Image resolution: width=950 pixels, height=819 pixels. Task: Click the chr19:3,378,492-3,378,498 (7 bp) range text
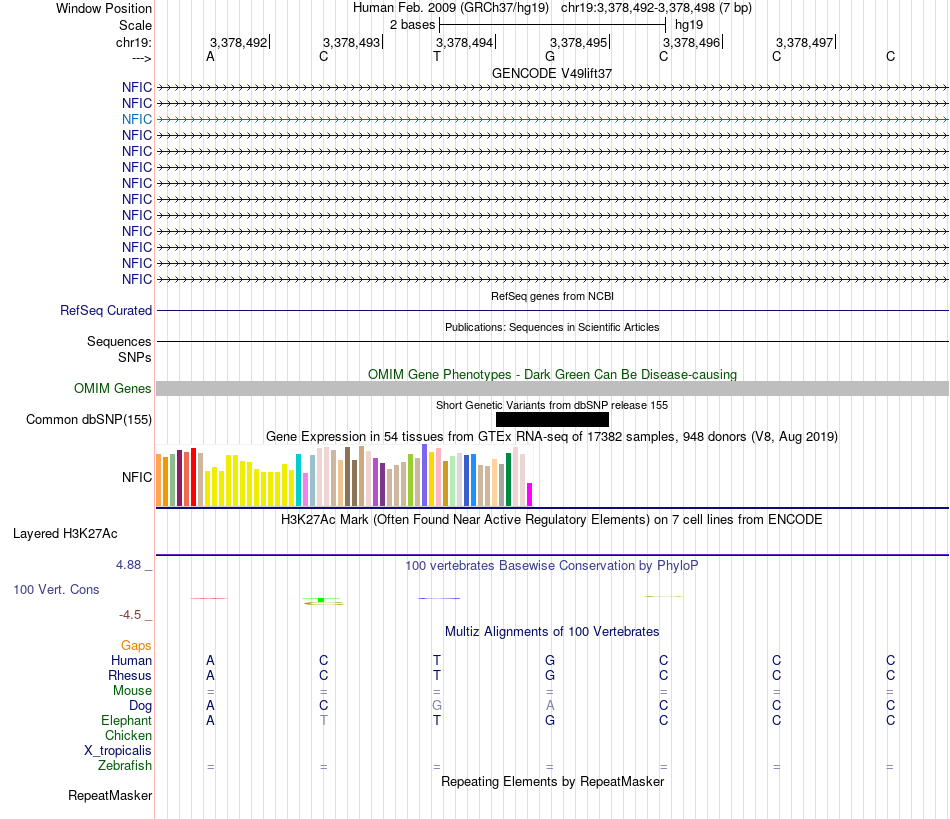(x=656, y=8)
